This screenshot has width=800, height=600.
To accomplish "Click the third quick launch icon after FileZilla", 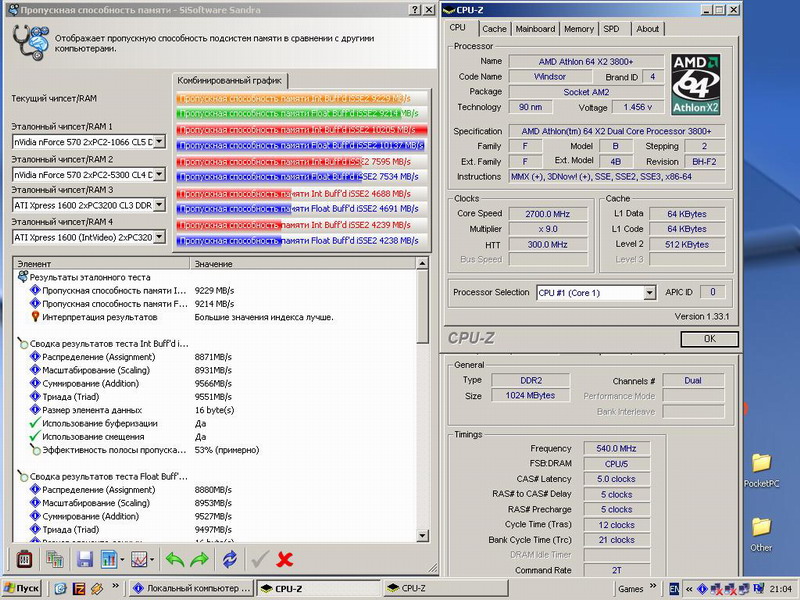I will [x=96, y=588].
